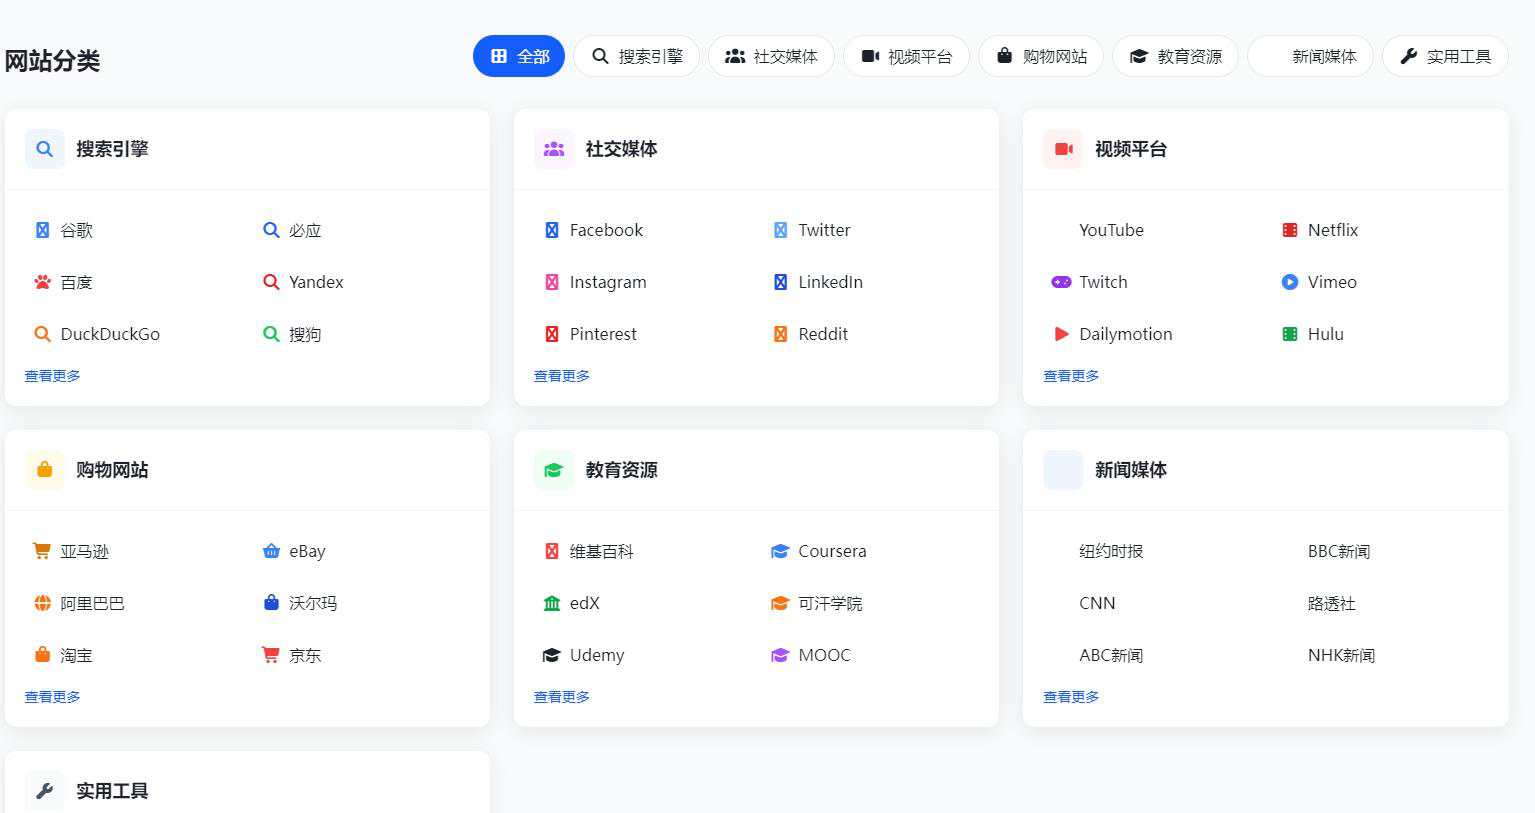Click the BBC新闻 entry
1535x813 pixels.
(1339, 551)
